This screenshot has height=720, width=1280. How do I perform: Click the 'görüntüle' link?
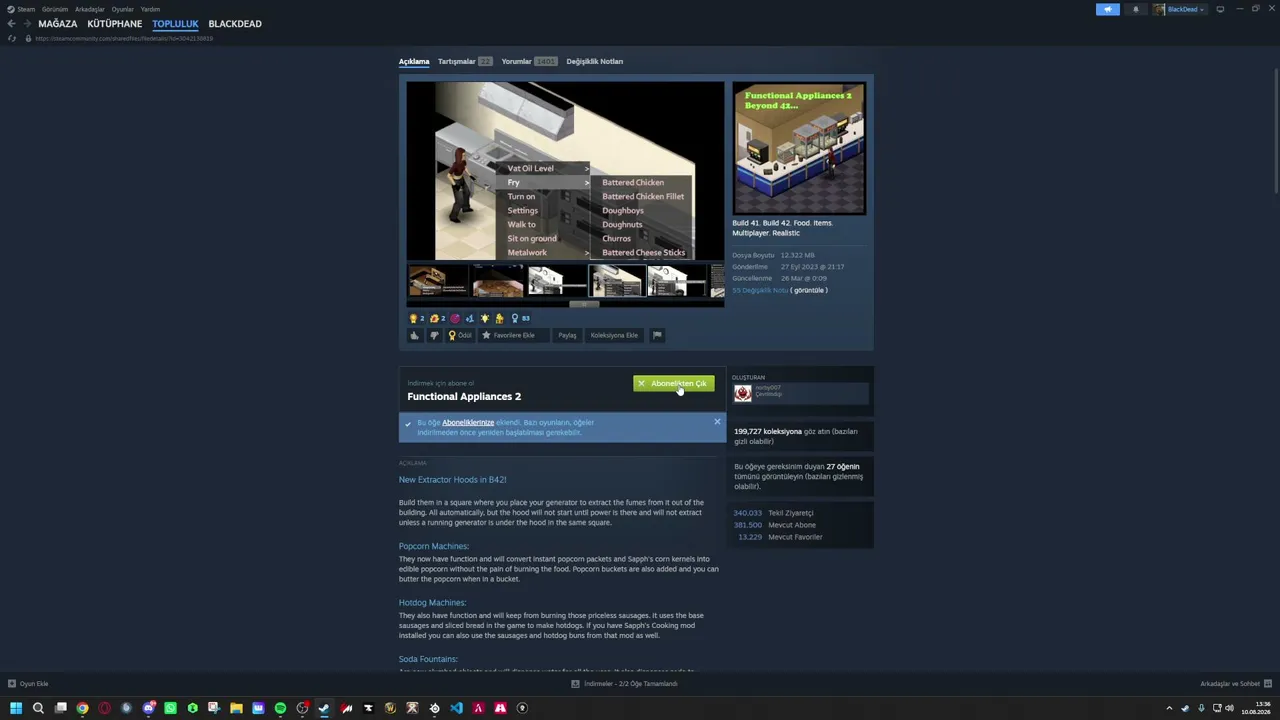809,290
